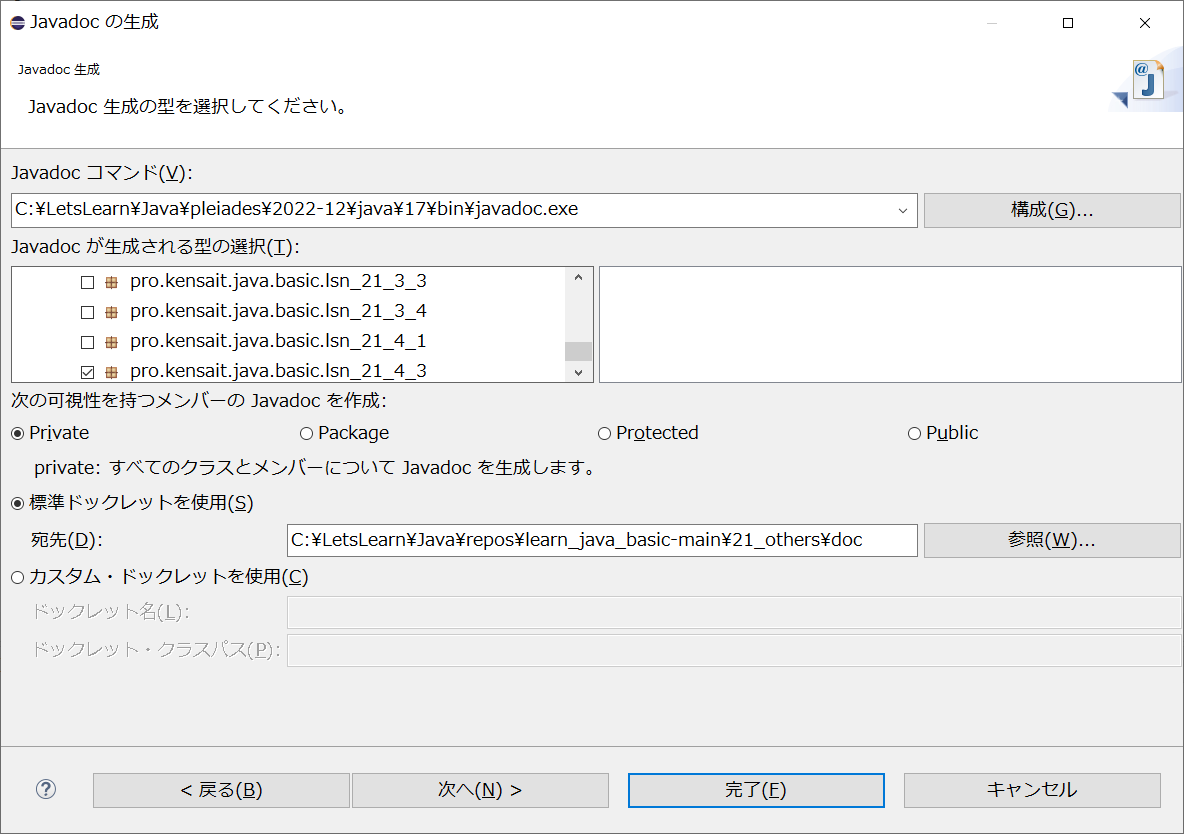Open the 構成(G) configuration dialog

point(1051,210)
